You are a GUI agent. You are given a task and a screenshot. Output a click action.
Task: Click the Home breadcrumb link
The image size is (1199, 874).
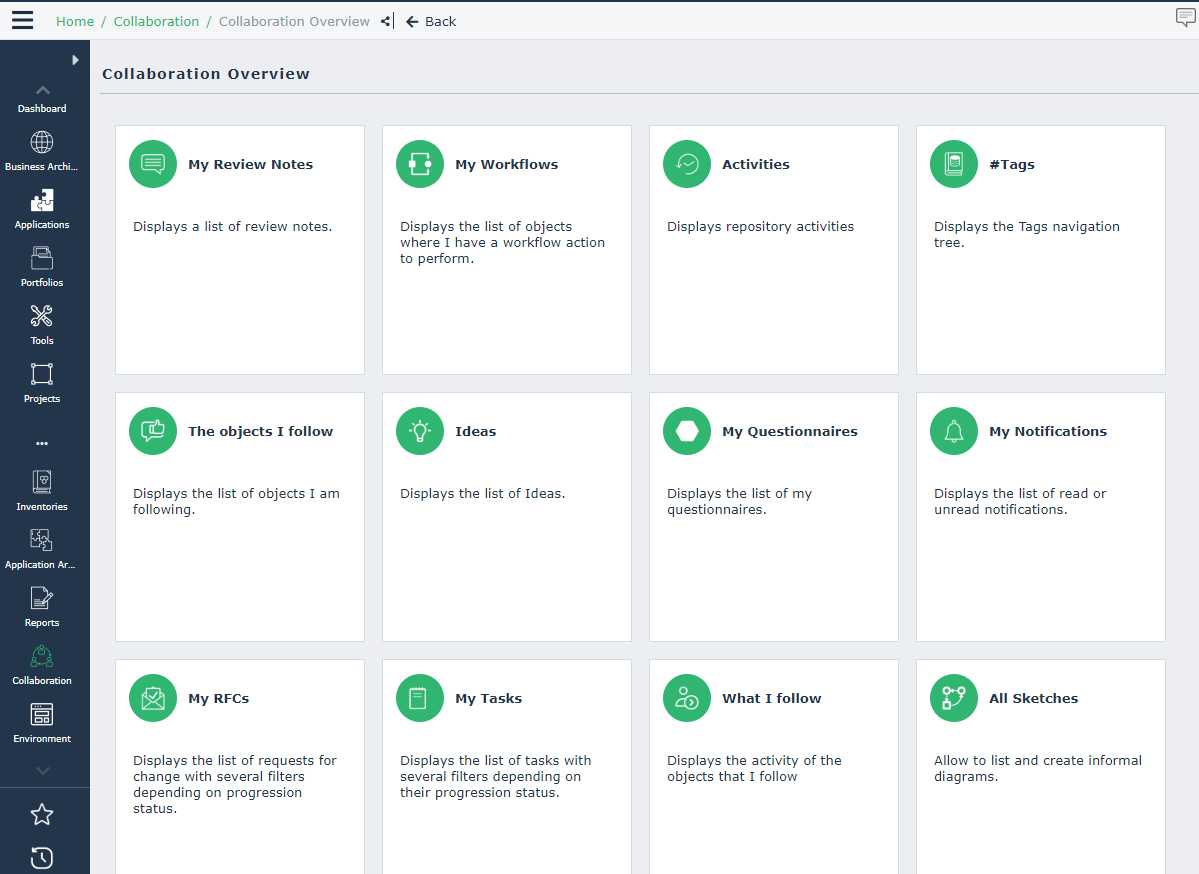point(75,21)
